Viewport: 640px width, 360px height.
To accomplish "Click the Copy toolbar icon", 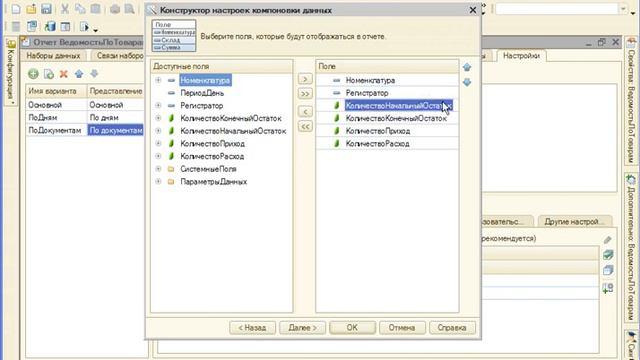I will (x=80, y=9).
